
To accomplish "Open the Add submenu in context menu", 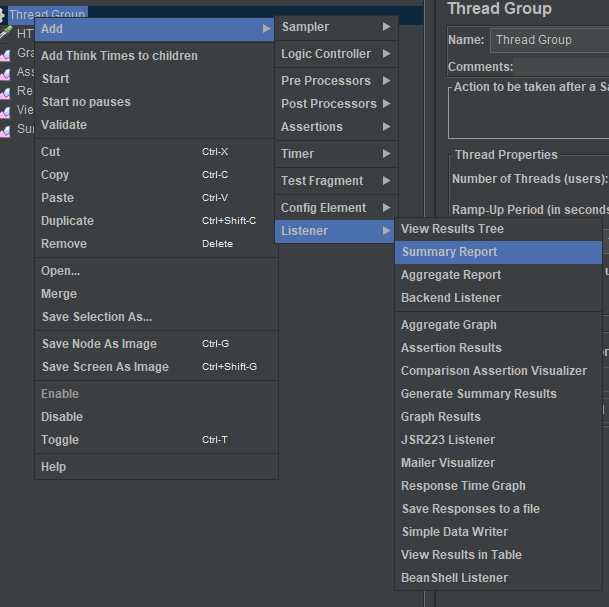I will [x=154, y=29].
